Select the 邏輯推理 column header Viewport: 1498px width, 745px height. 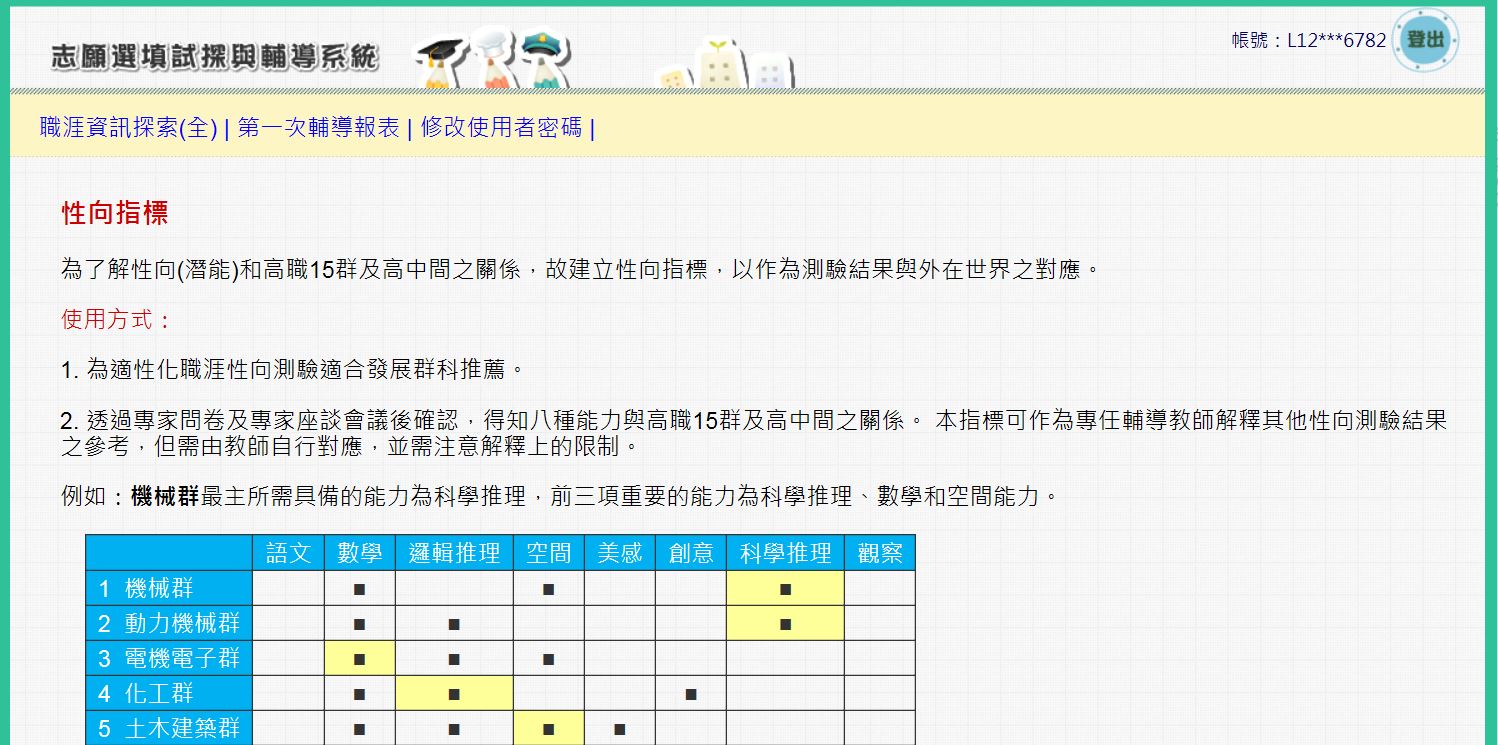[x=455, y=552]
